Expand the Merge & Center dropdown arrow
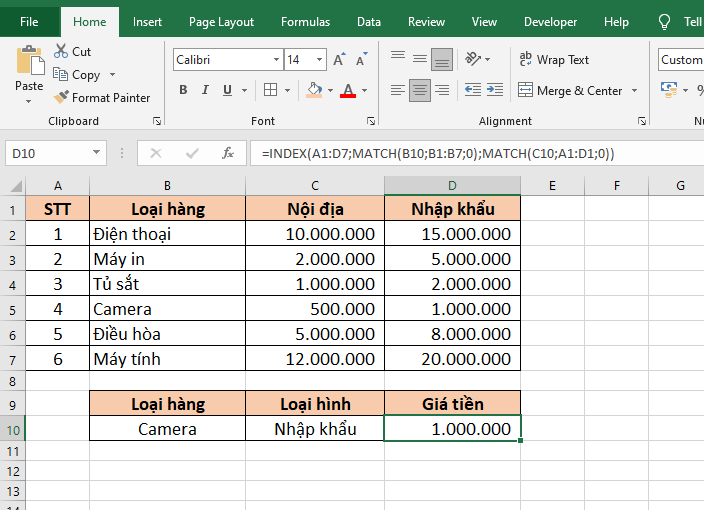 [x=633, y=91]
